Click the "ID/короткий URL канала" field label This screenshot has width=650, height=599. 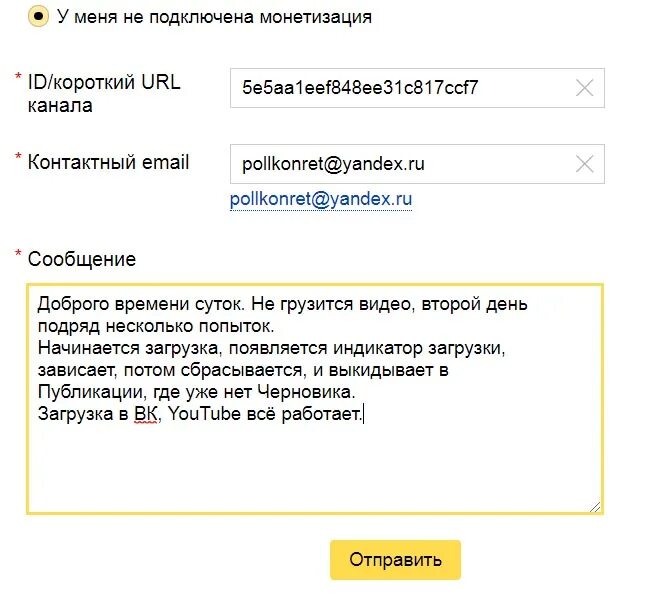pos(104,94)
